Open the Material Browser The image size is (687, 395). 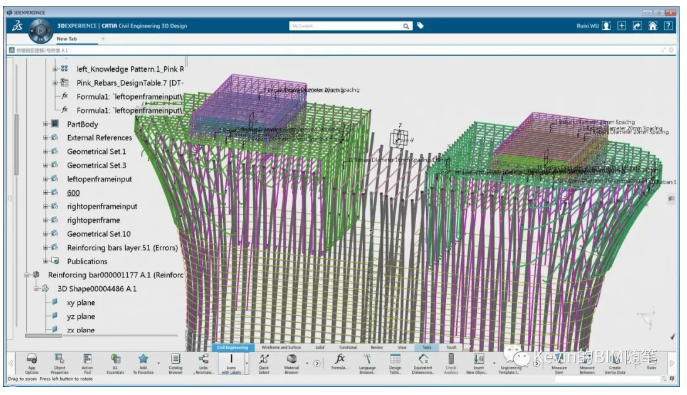(x=291, y=363)
